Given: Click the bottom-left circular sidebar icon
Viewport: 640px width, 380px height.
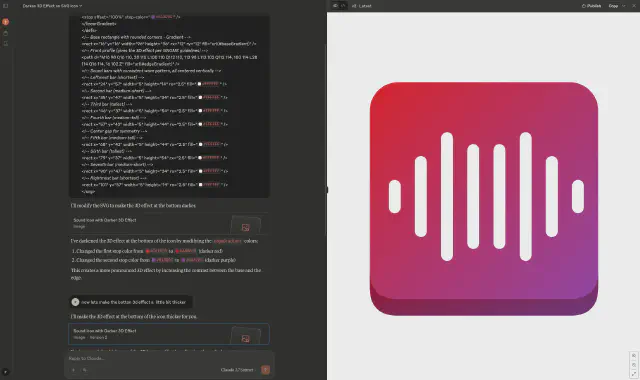Looking at the screenshot, I should point(5,372).
